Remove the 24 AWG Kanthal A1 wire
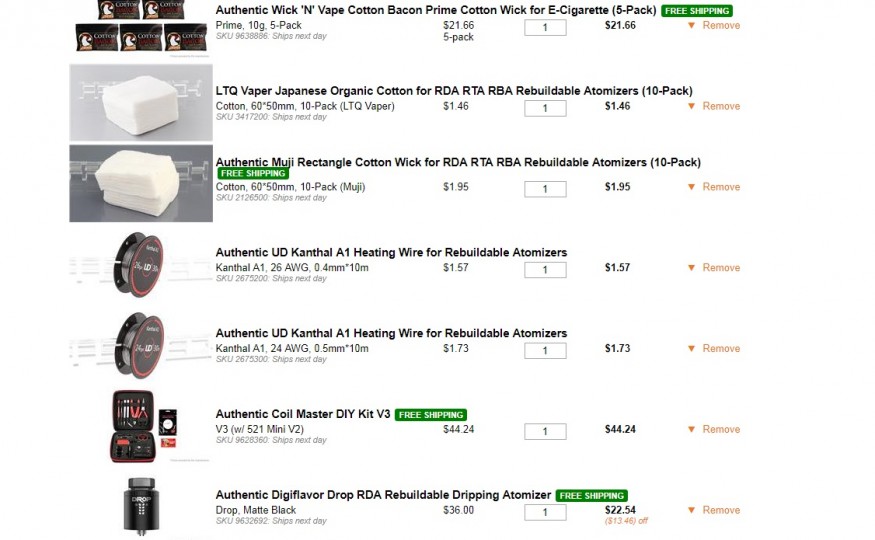 click(721, 349)
